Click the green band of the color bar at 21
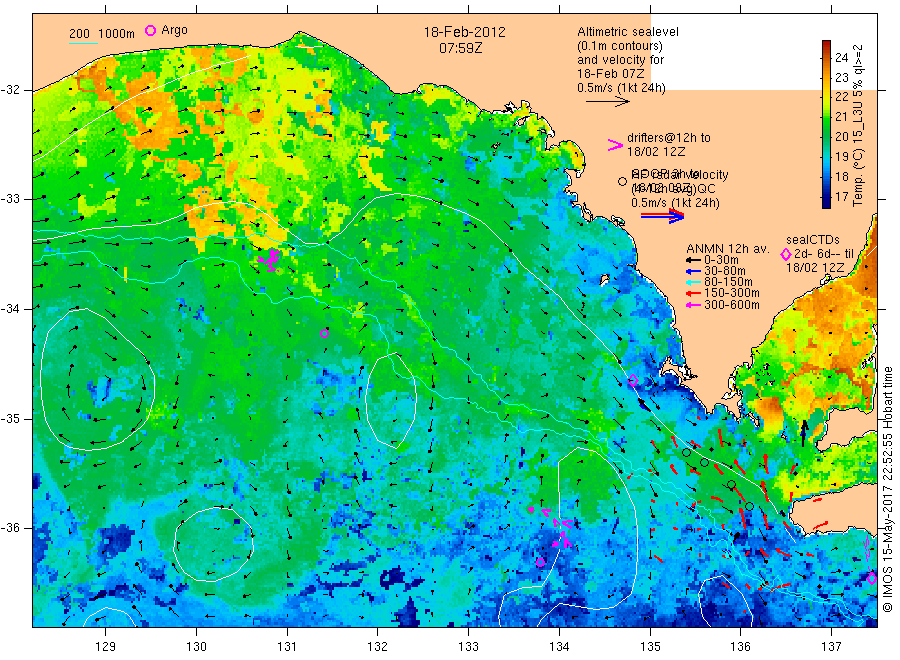 pos(827,117)
